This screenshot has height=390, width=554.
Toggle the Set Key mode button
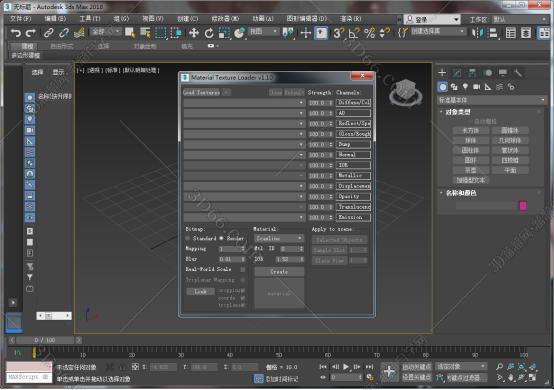417,377
